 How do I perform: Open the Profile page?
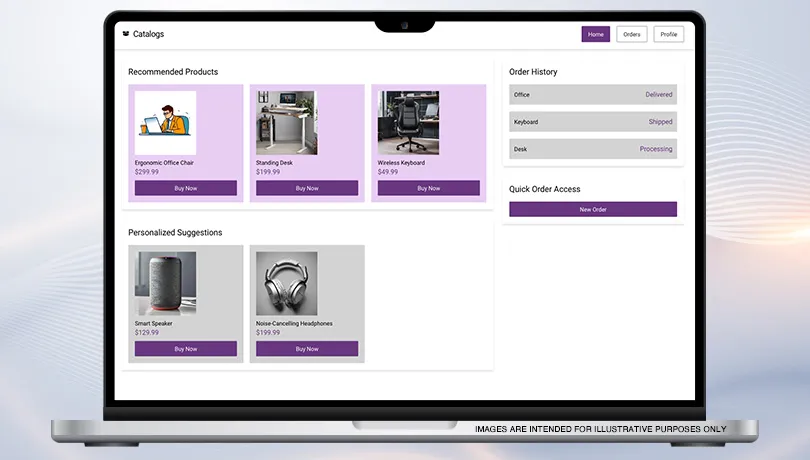(668, 34)
